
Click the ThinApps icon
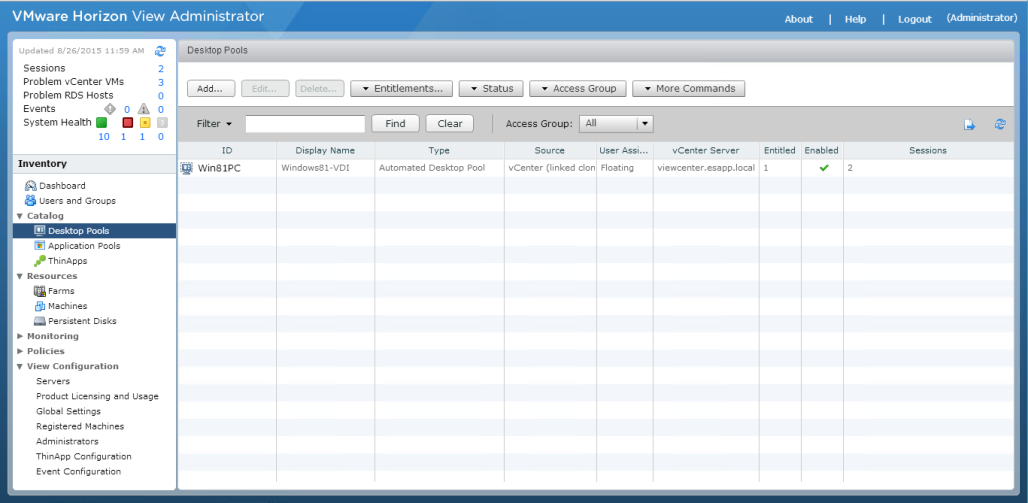(39, 261)
